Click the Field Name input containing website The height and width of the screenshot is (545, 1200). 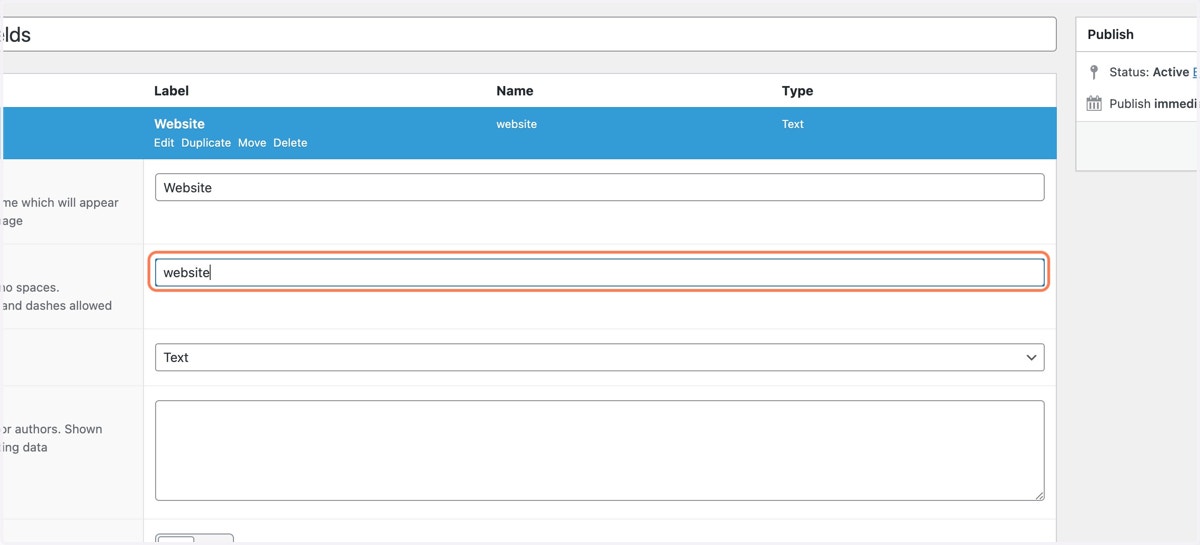click(x=600, y=272)
